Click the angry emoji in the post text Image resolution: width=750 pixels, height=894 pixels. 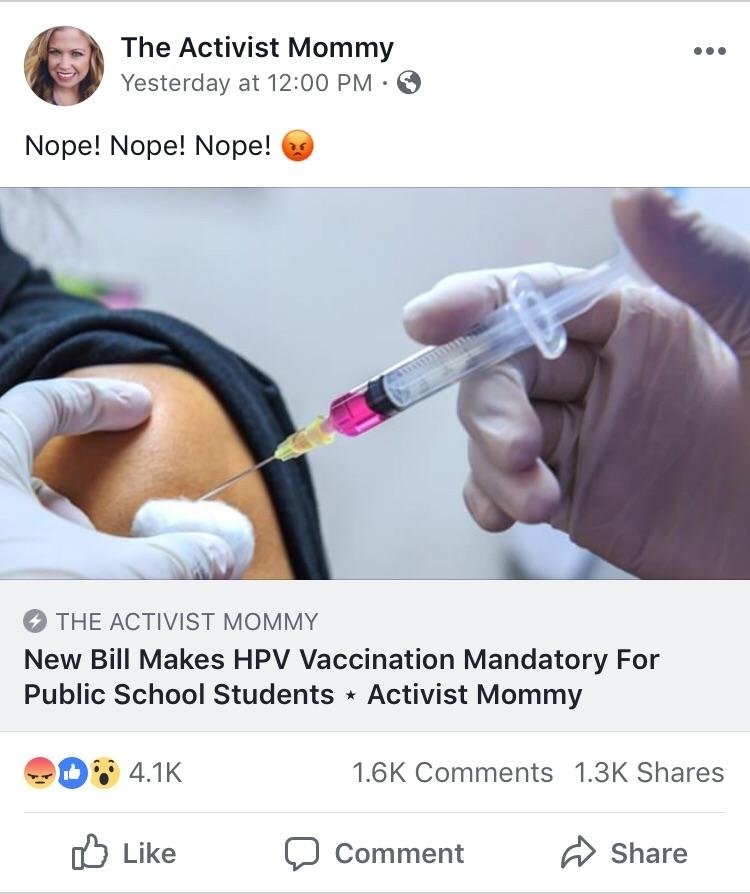[298, 146]
